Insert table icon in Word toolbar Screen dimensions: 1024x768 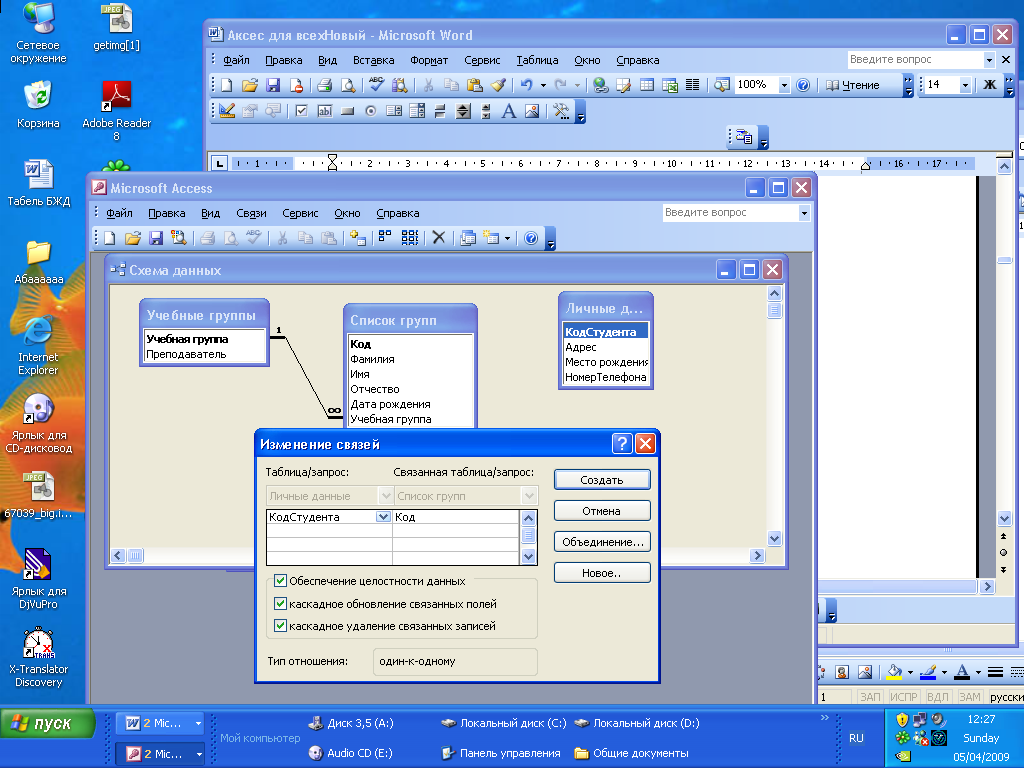(x=647, y=85)
